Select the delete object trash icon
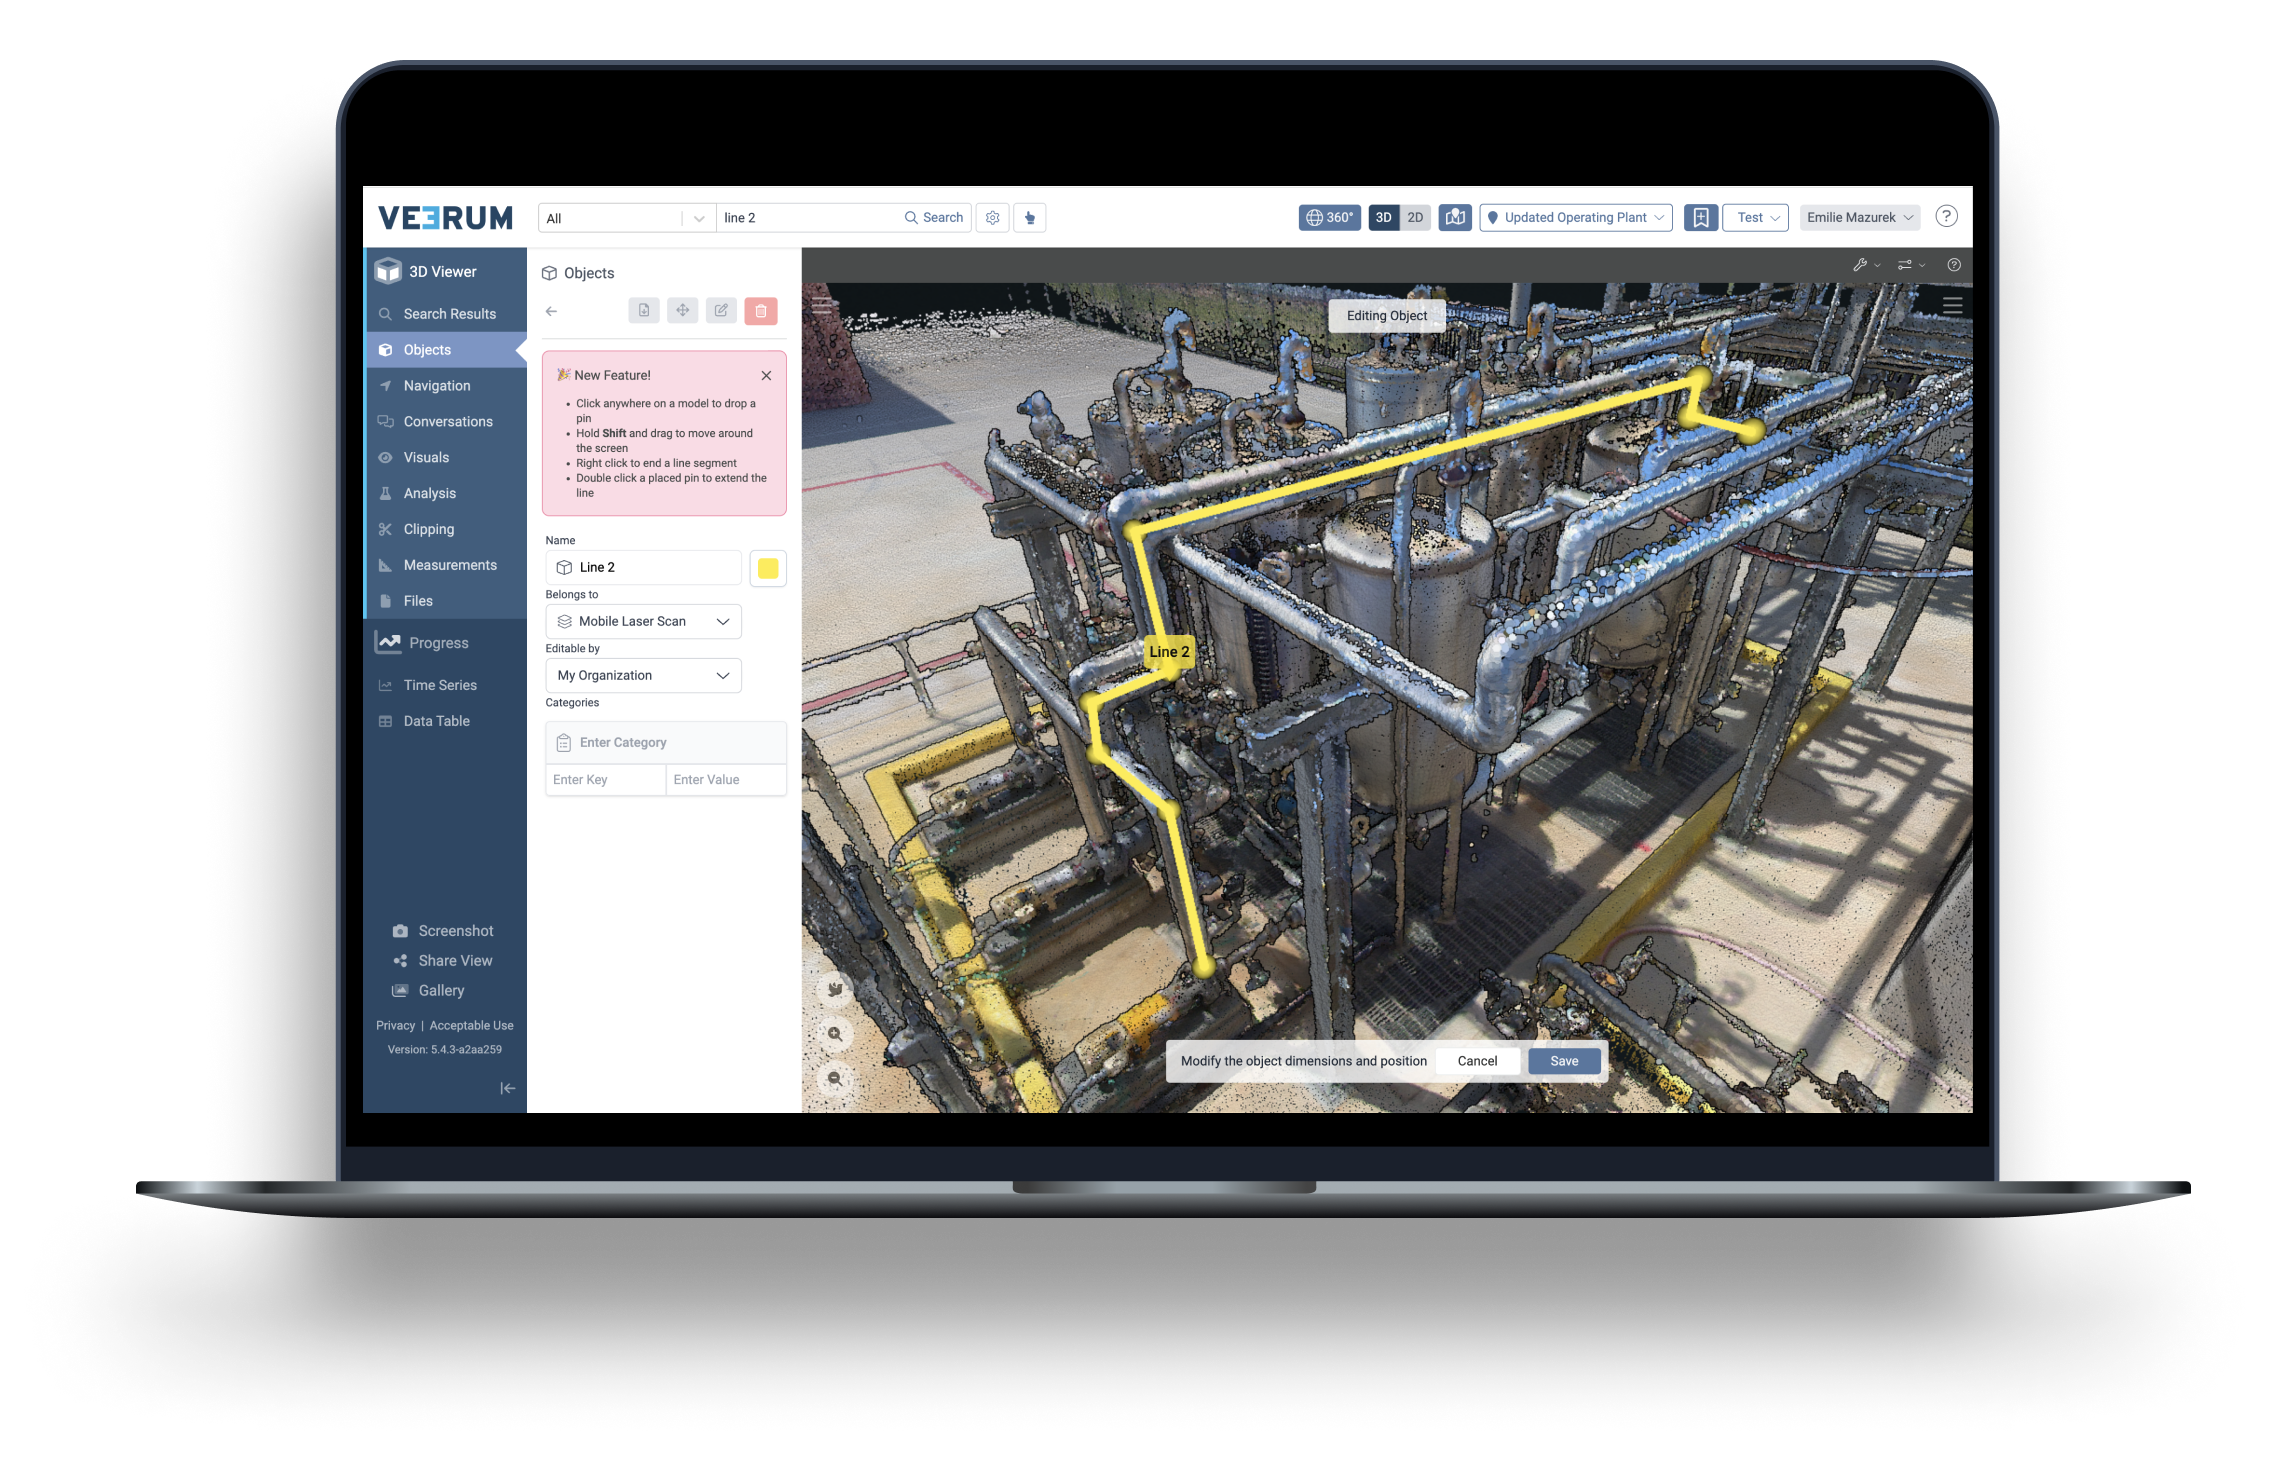 tap(762, 310)
